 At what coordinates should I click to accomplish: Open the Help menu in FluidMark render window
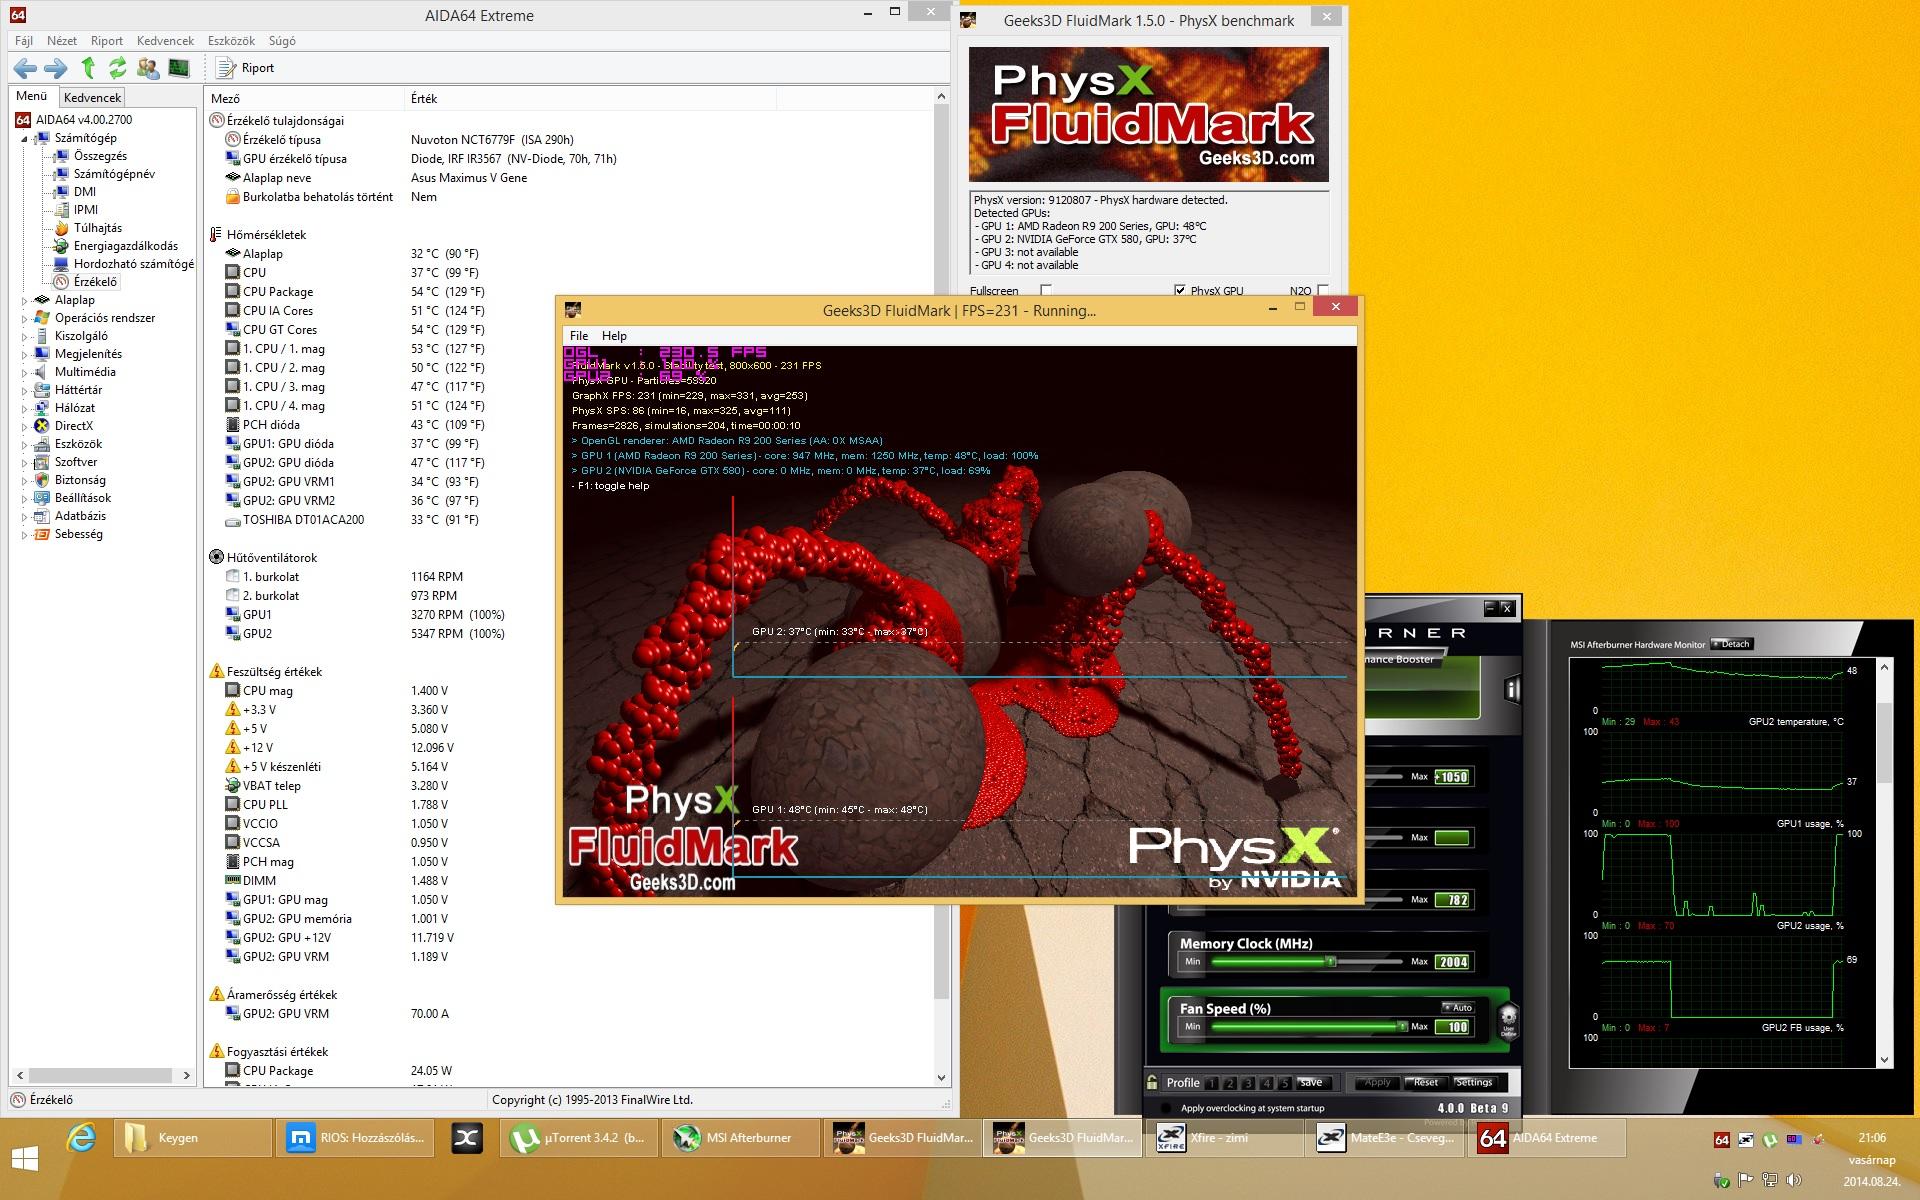(614, 336)
